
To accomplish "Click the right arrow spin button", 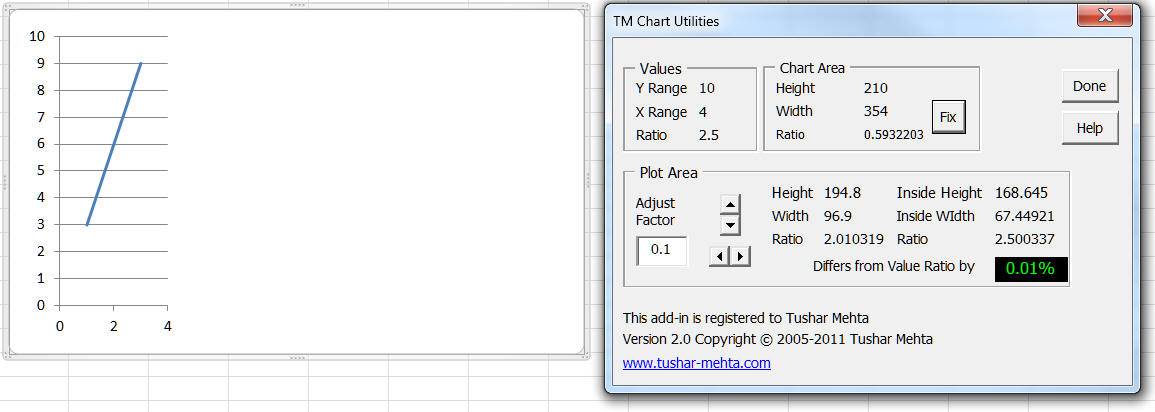I will click(740, 256).
